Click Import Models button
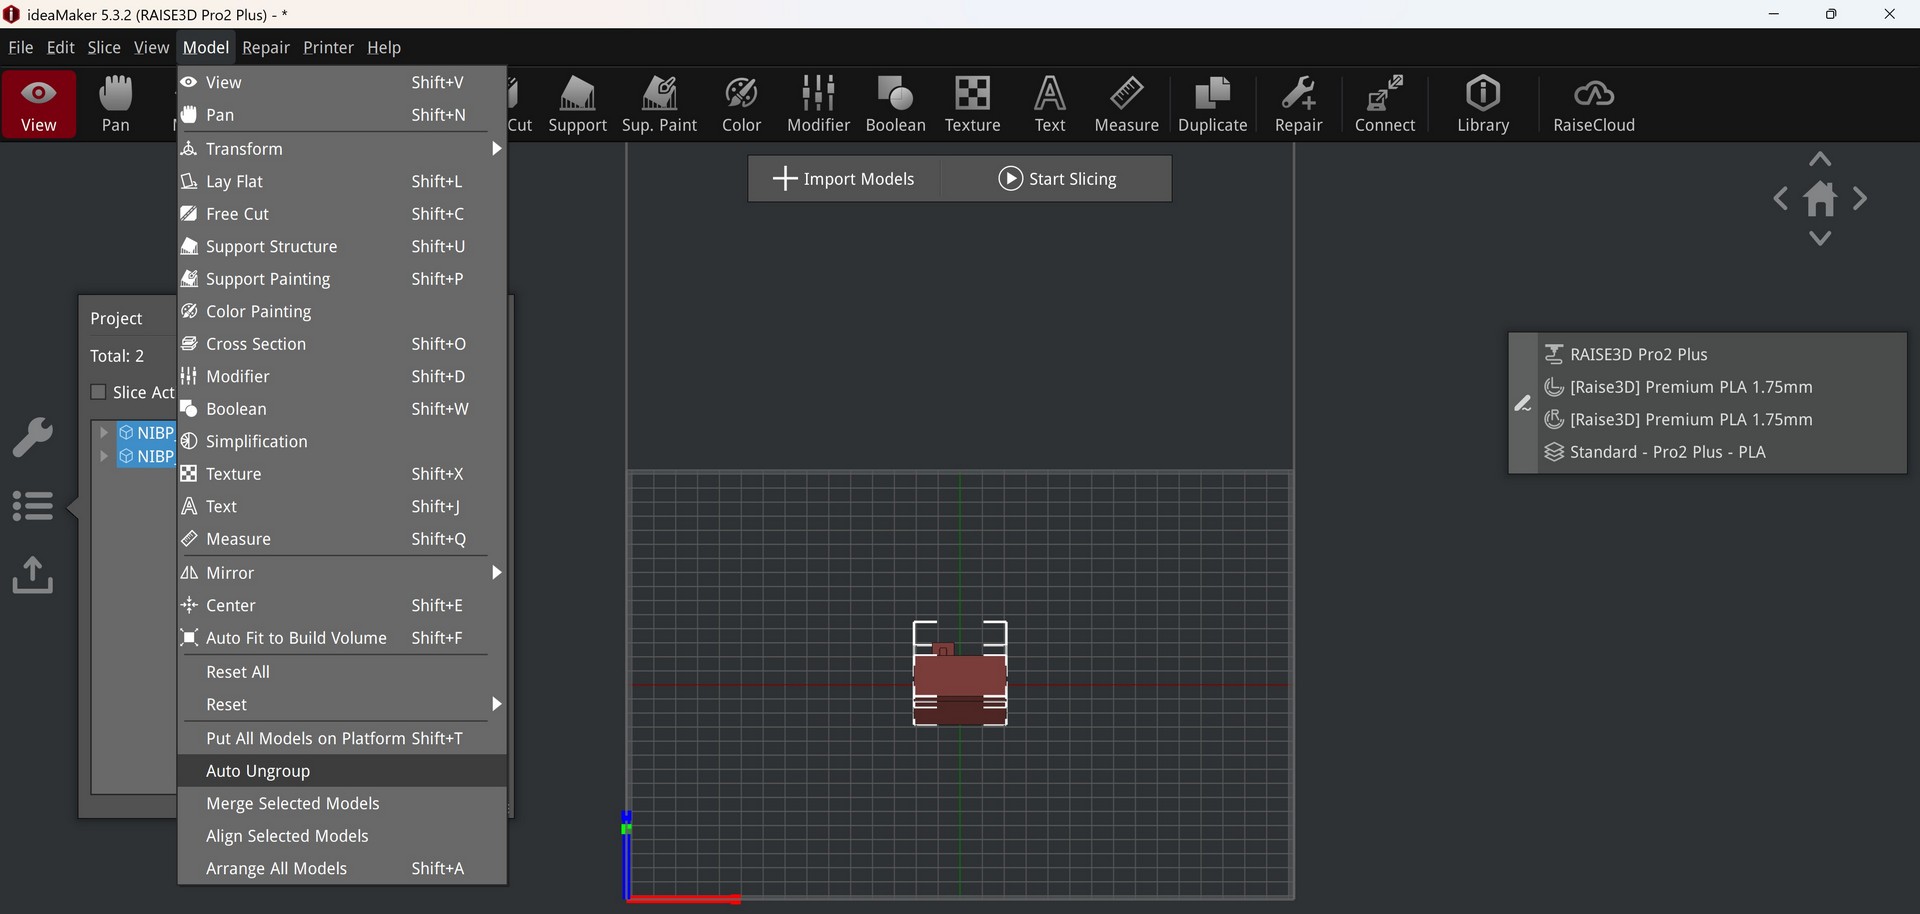This screenshot has height=914, width=1920. pos(844,179)
